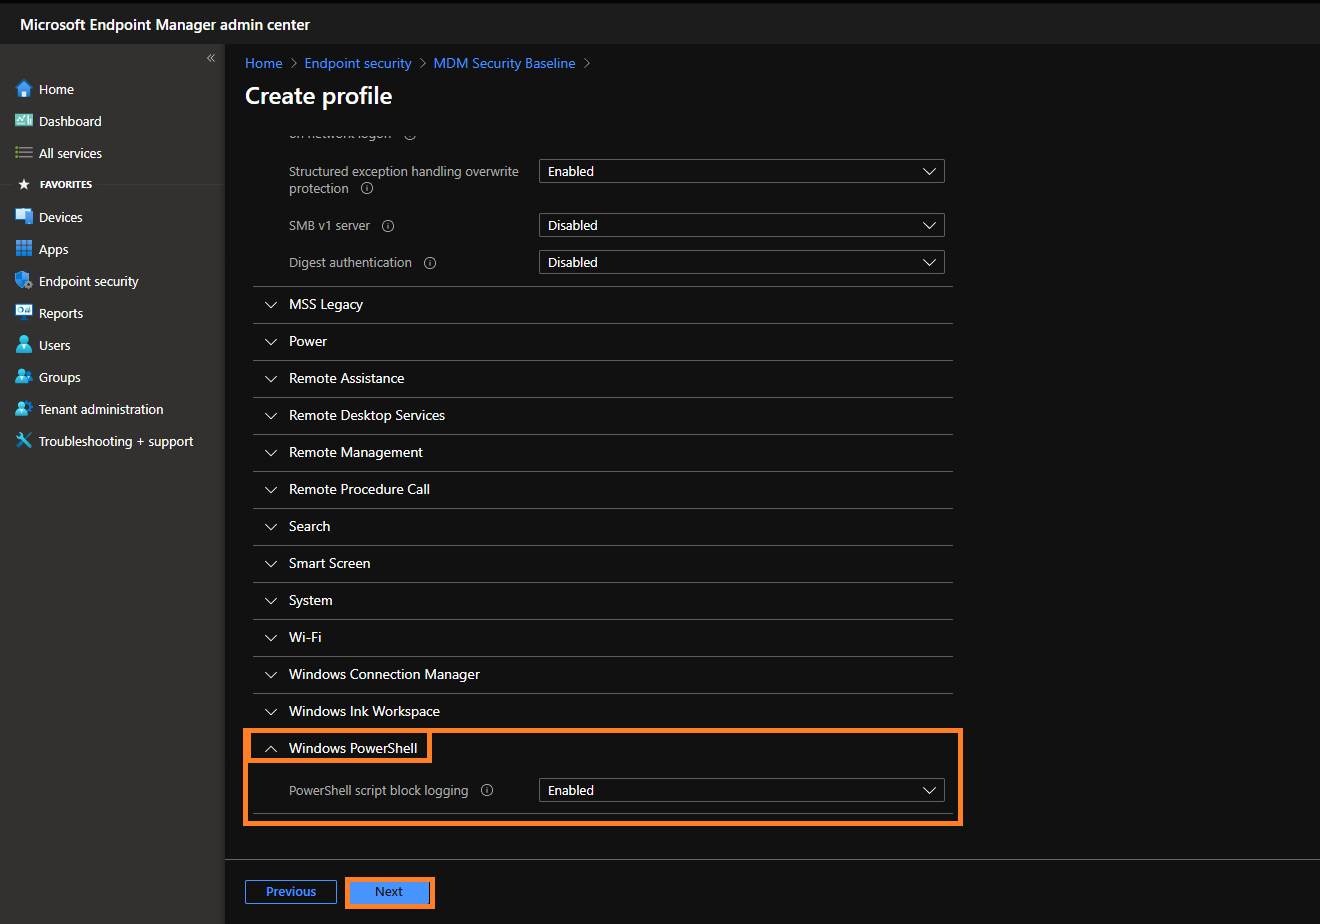Click the Microsoft Endpoint Manager admin center title
The height and width of the screenshot is (924, 1320).
(165, 24)
